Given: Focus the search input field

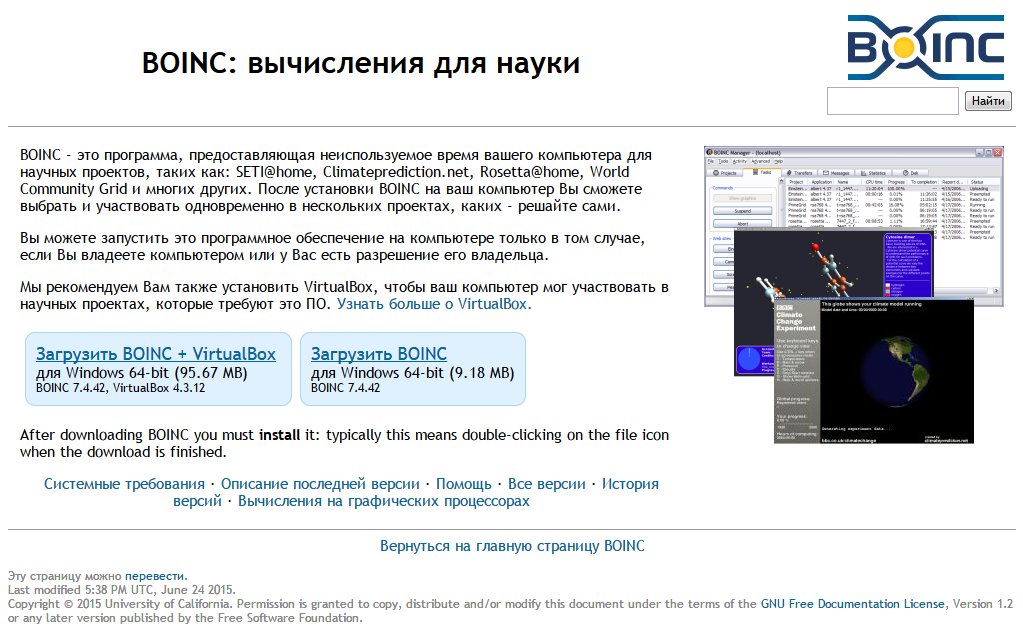Looking at the screenshot, I should [x=893, y=101].
